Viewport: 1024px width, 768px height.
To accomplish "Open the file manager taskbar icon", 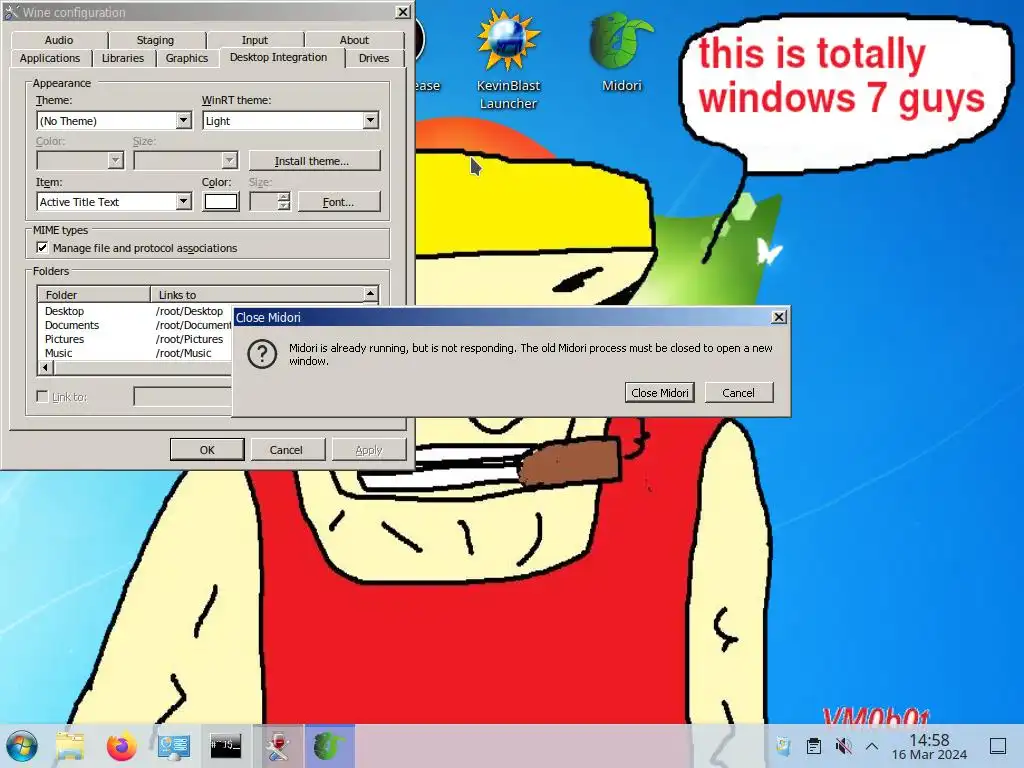I will pyautogui.click(x=70, y=746).
